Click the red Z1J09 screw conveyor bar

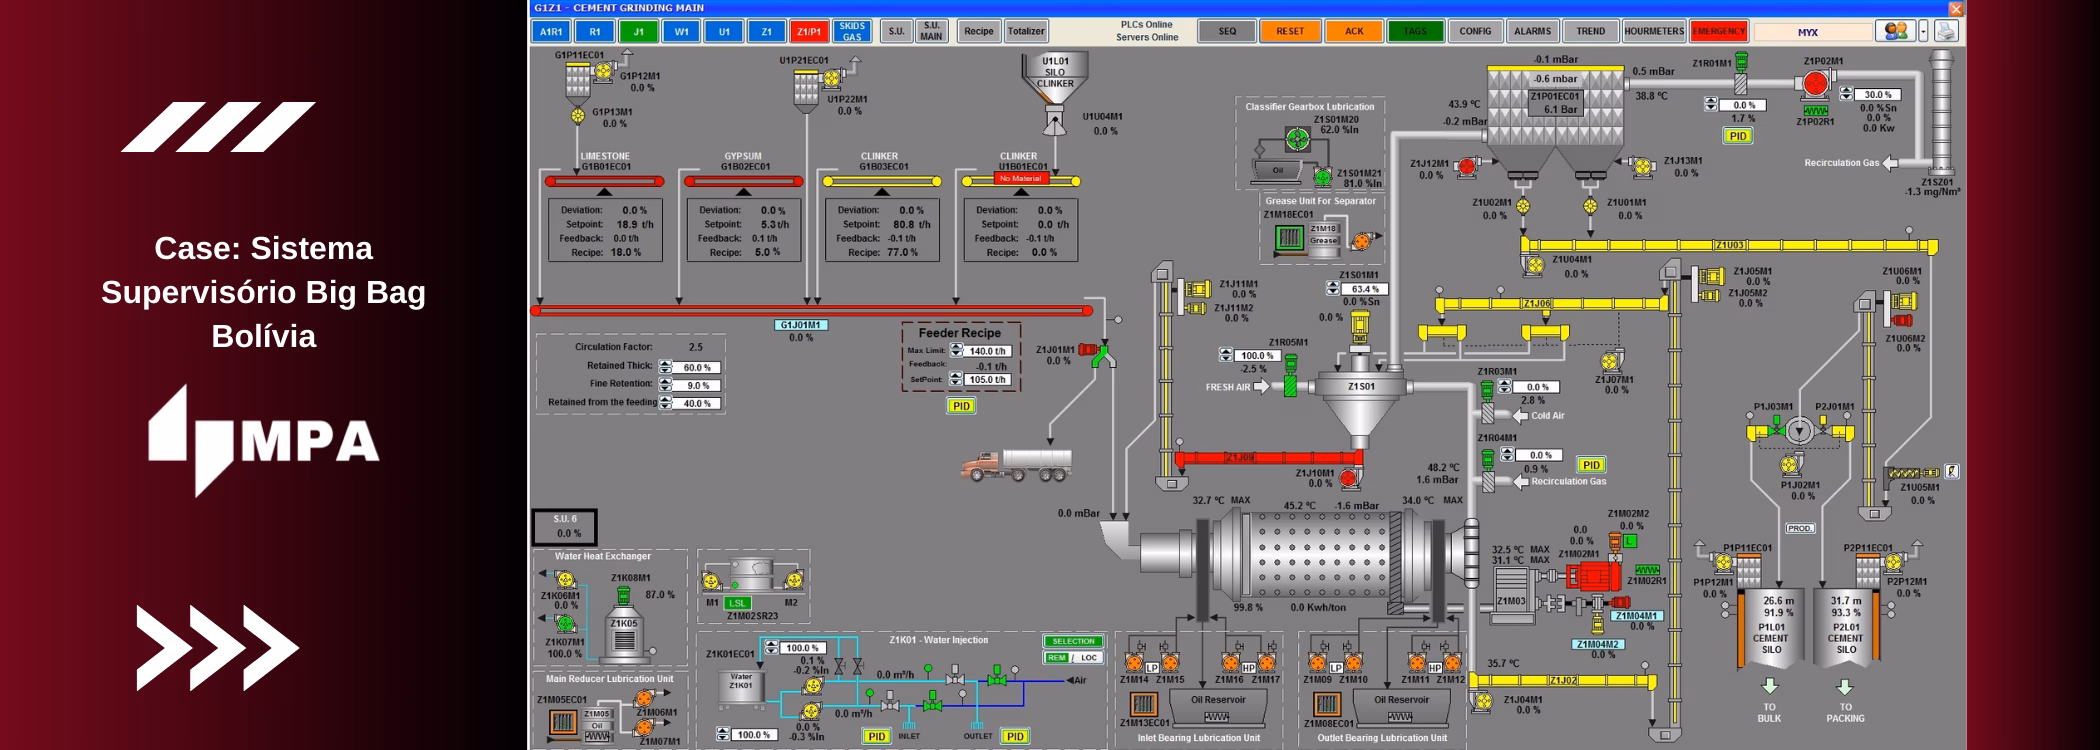(x=1270, y=458)
